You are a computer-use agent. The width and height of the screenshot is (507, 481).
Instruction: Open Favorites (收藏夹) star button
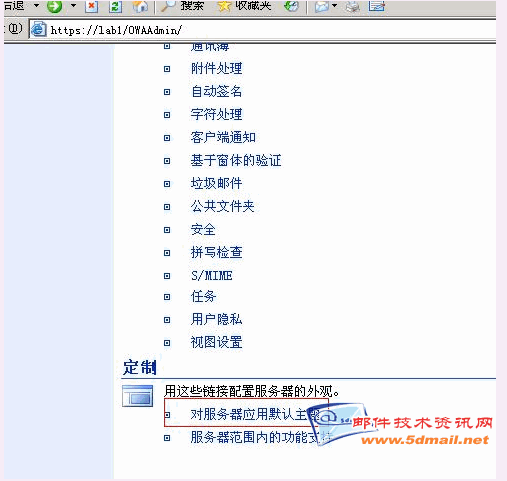pos(244,6)
